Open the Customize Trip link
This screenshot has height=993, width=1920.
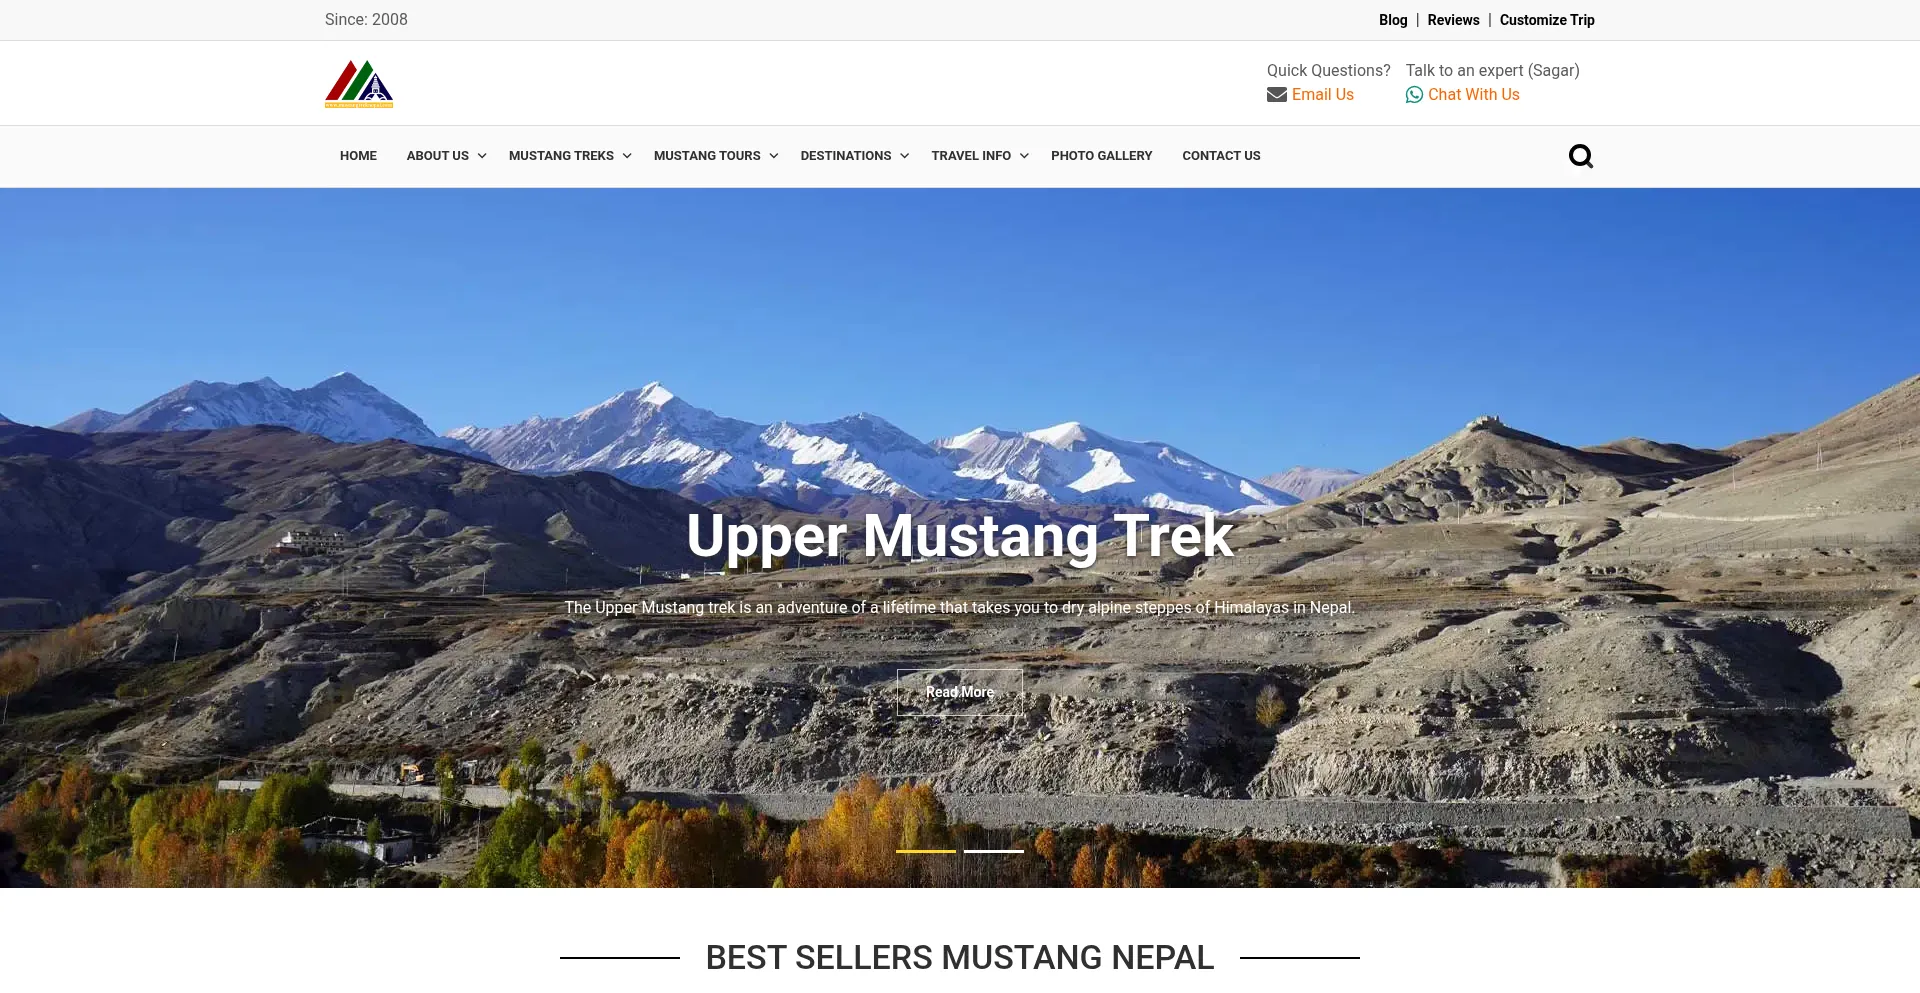1547,20
